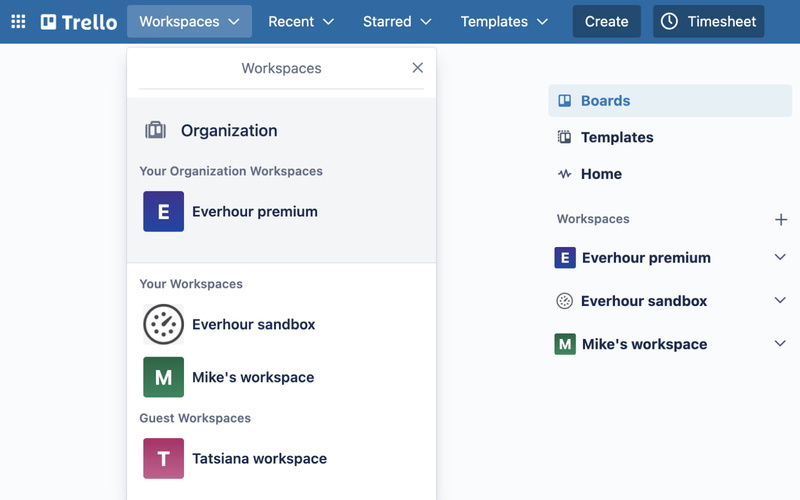Open the Templates dropdown in the top bar
The height and width of the screenshot is (500, 800).
pyautogui.click(x=504, y=21)
